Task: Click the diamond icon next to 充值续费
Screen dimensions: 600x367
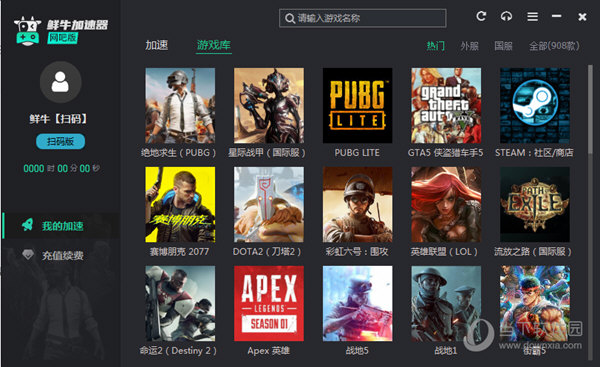Action: pyautogui.click(x=28, y=254)
